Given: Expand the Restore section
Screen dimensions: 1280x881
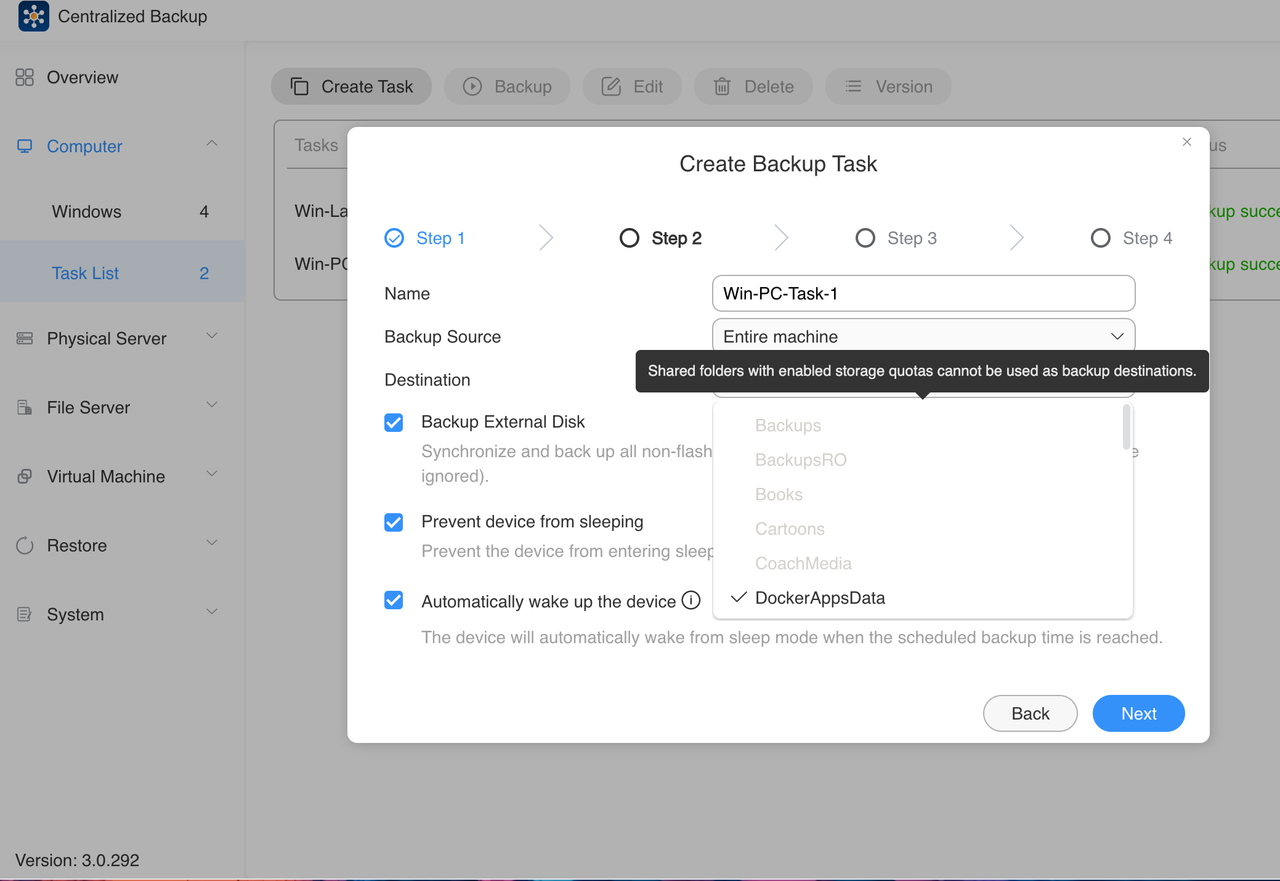Looking at the screenshot, I should click(212, 544).
